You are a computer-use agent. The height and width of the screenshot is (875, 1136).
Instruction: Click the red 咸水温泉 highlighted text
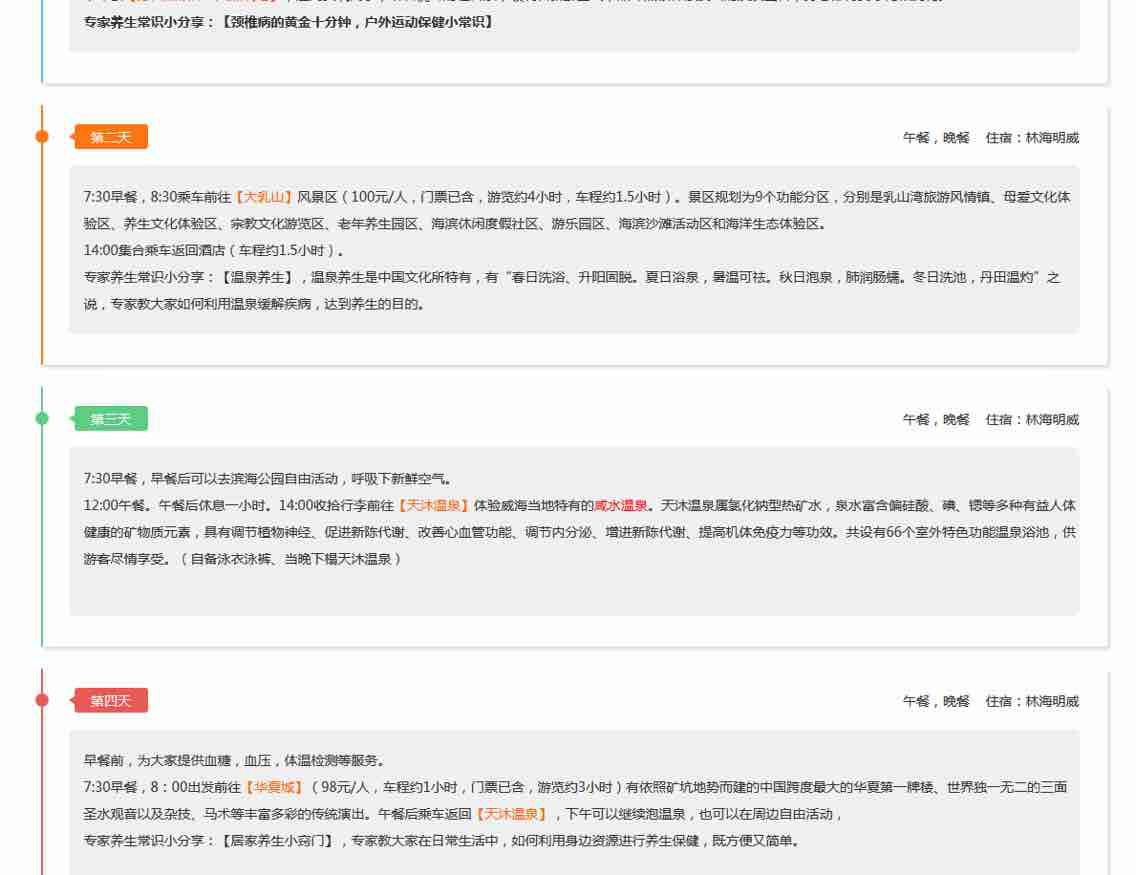point(621,506)
